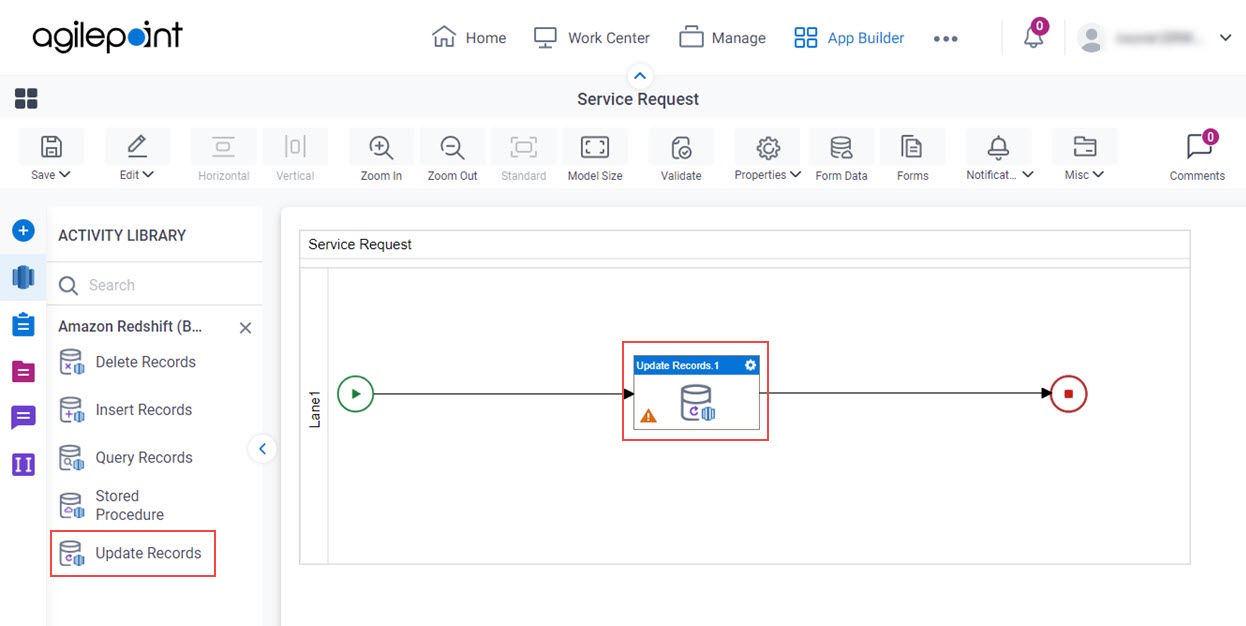Open the Edit pencil tool
The image size is (1246, 626).
(x=137, y=147)
